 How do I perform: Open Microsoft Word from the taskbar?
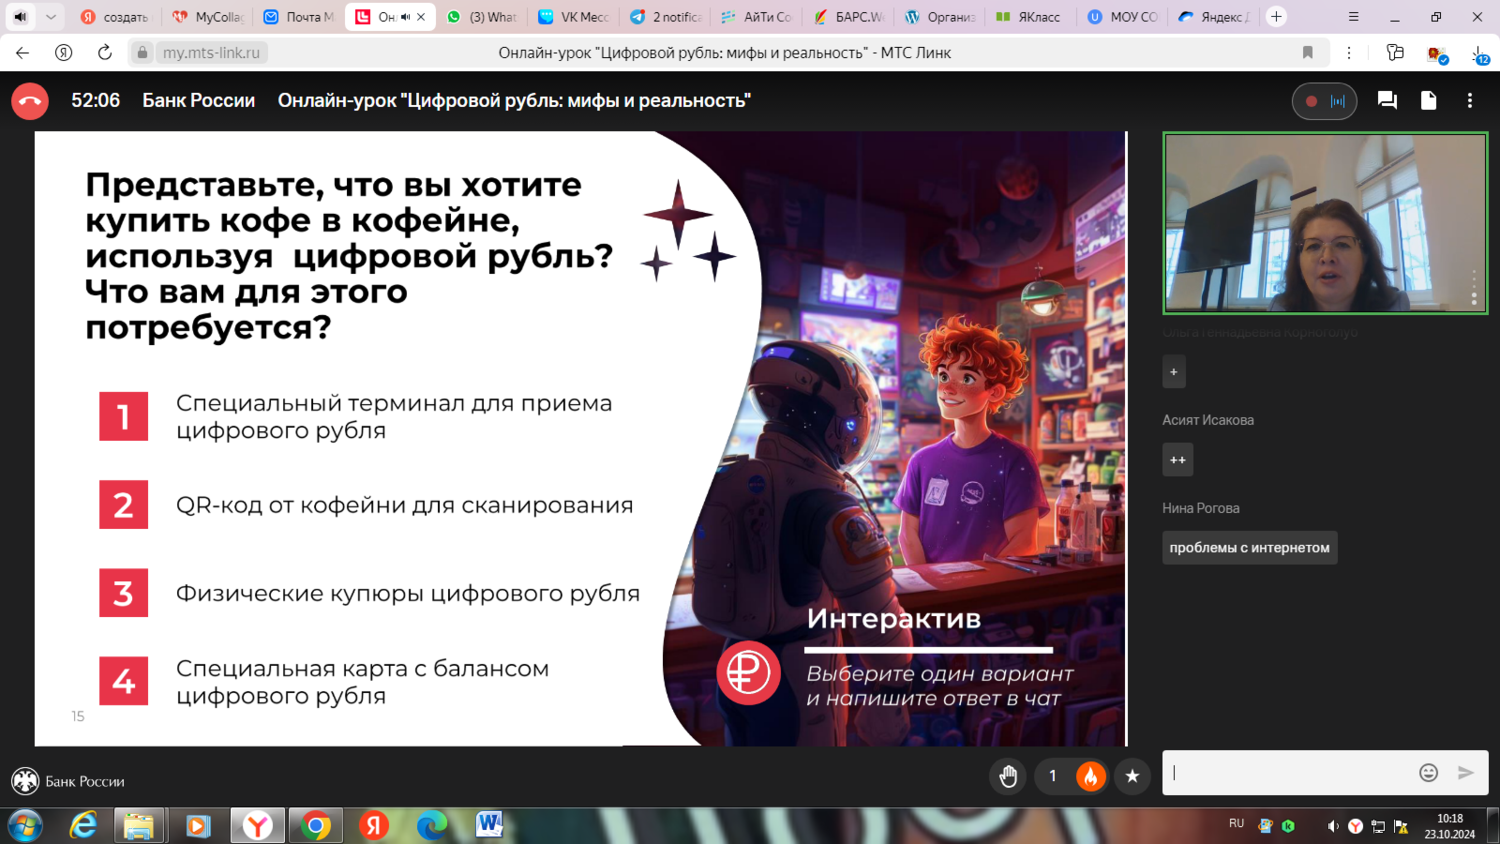(x=489, y=826)
